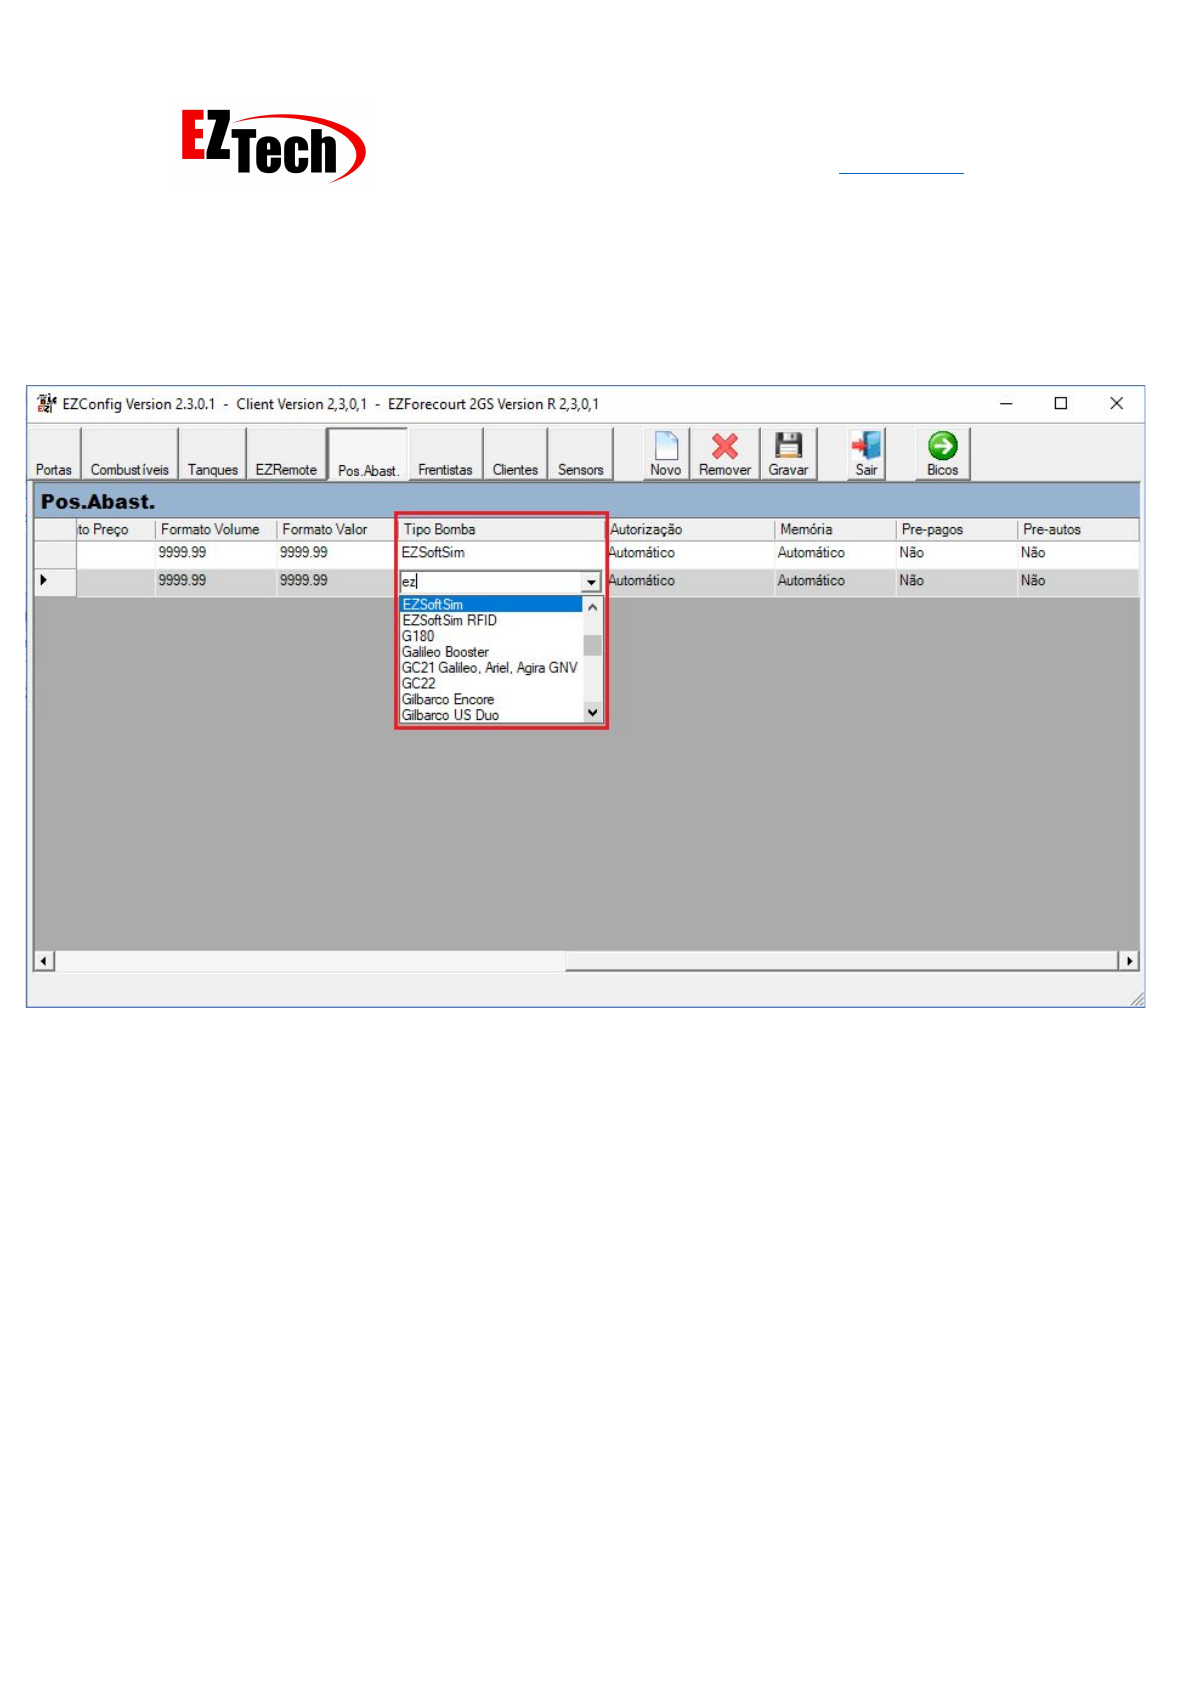The height and width of the screenshot is (1686, 1192).
Task: Switch to the Tanques tab
Action: (x=213, y=455)
